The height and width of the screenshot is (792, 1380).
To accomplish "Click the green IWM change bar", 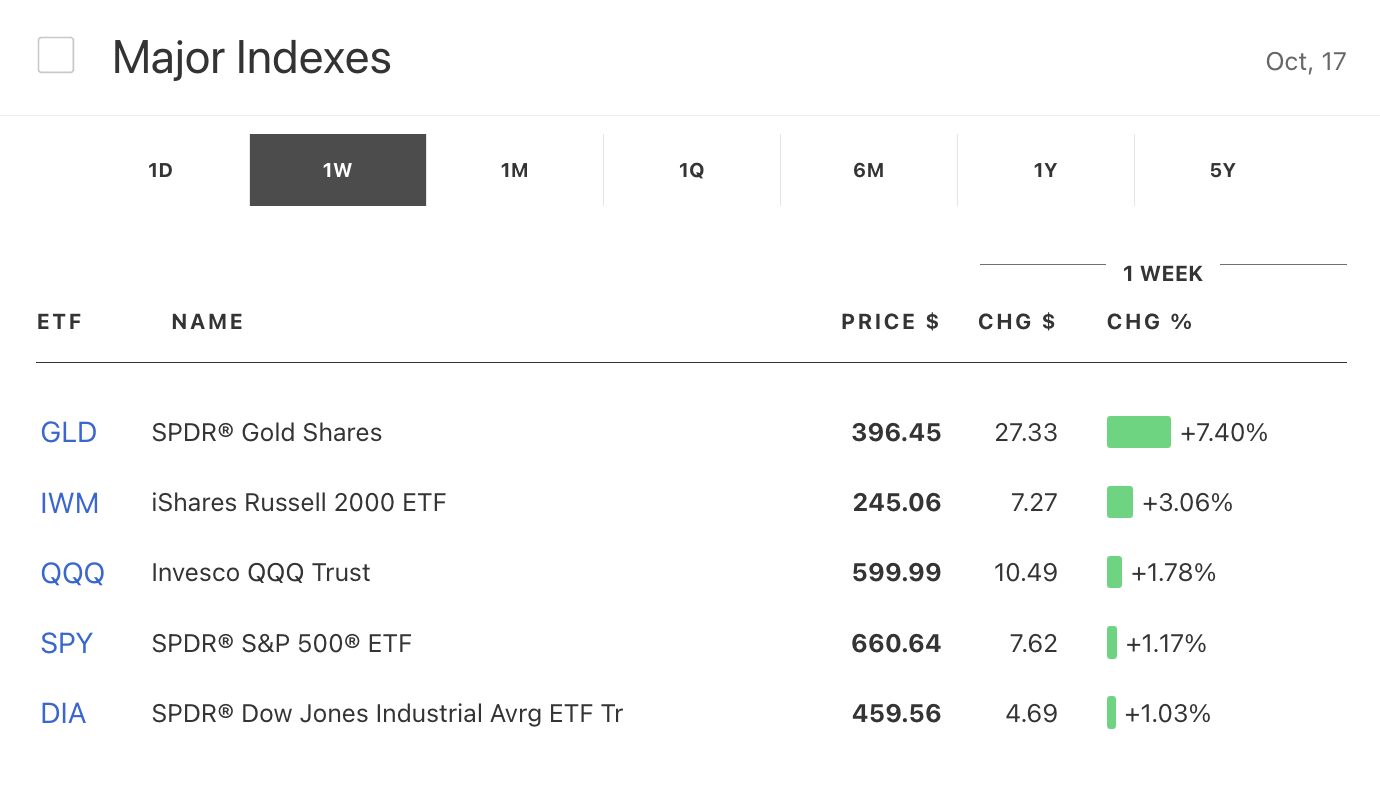I will 1120,503.
